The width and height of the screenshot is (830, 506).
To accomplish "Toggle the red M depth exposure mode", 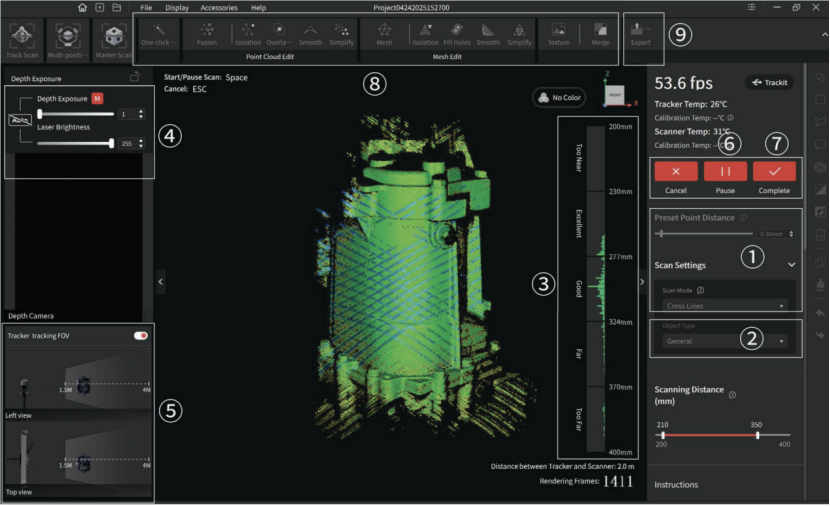I will point(98,99).
